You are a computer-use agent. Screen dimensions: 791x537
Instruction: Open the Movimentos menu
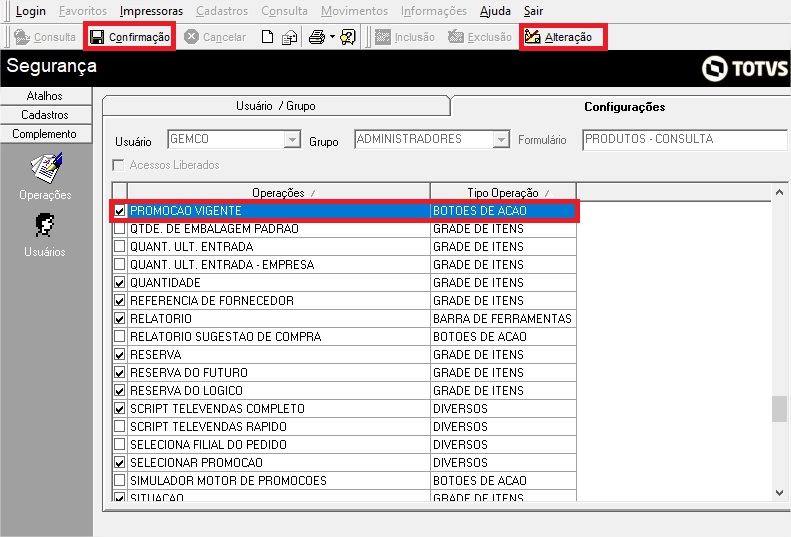click(x=354, y=11)
